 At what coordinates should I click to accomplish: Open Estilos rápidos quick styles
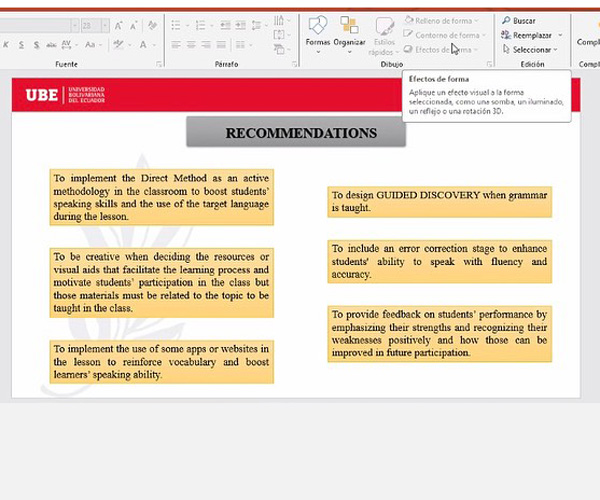pos(383,36)
